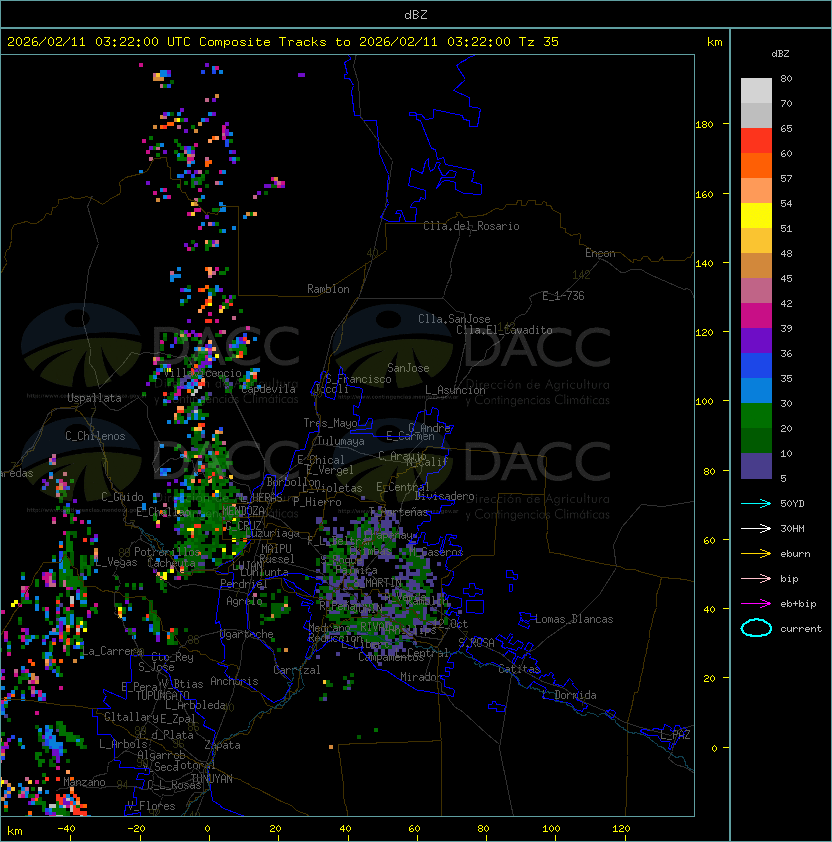Click the L_Asuncion place label

coord(455,390)
